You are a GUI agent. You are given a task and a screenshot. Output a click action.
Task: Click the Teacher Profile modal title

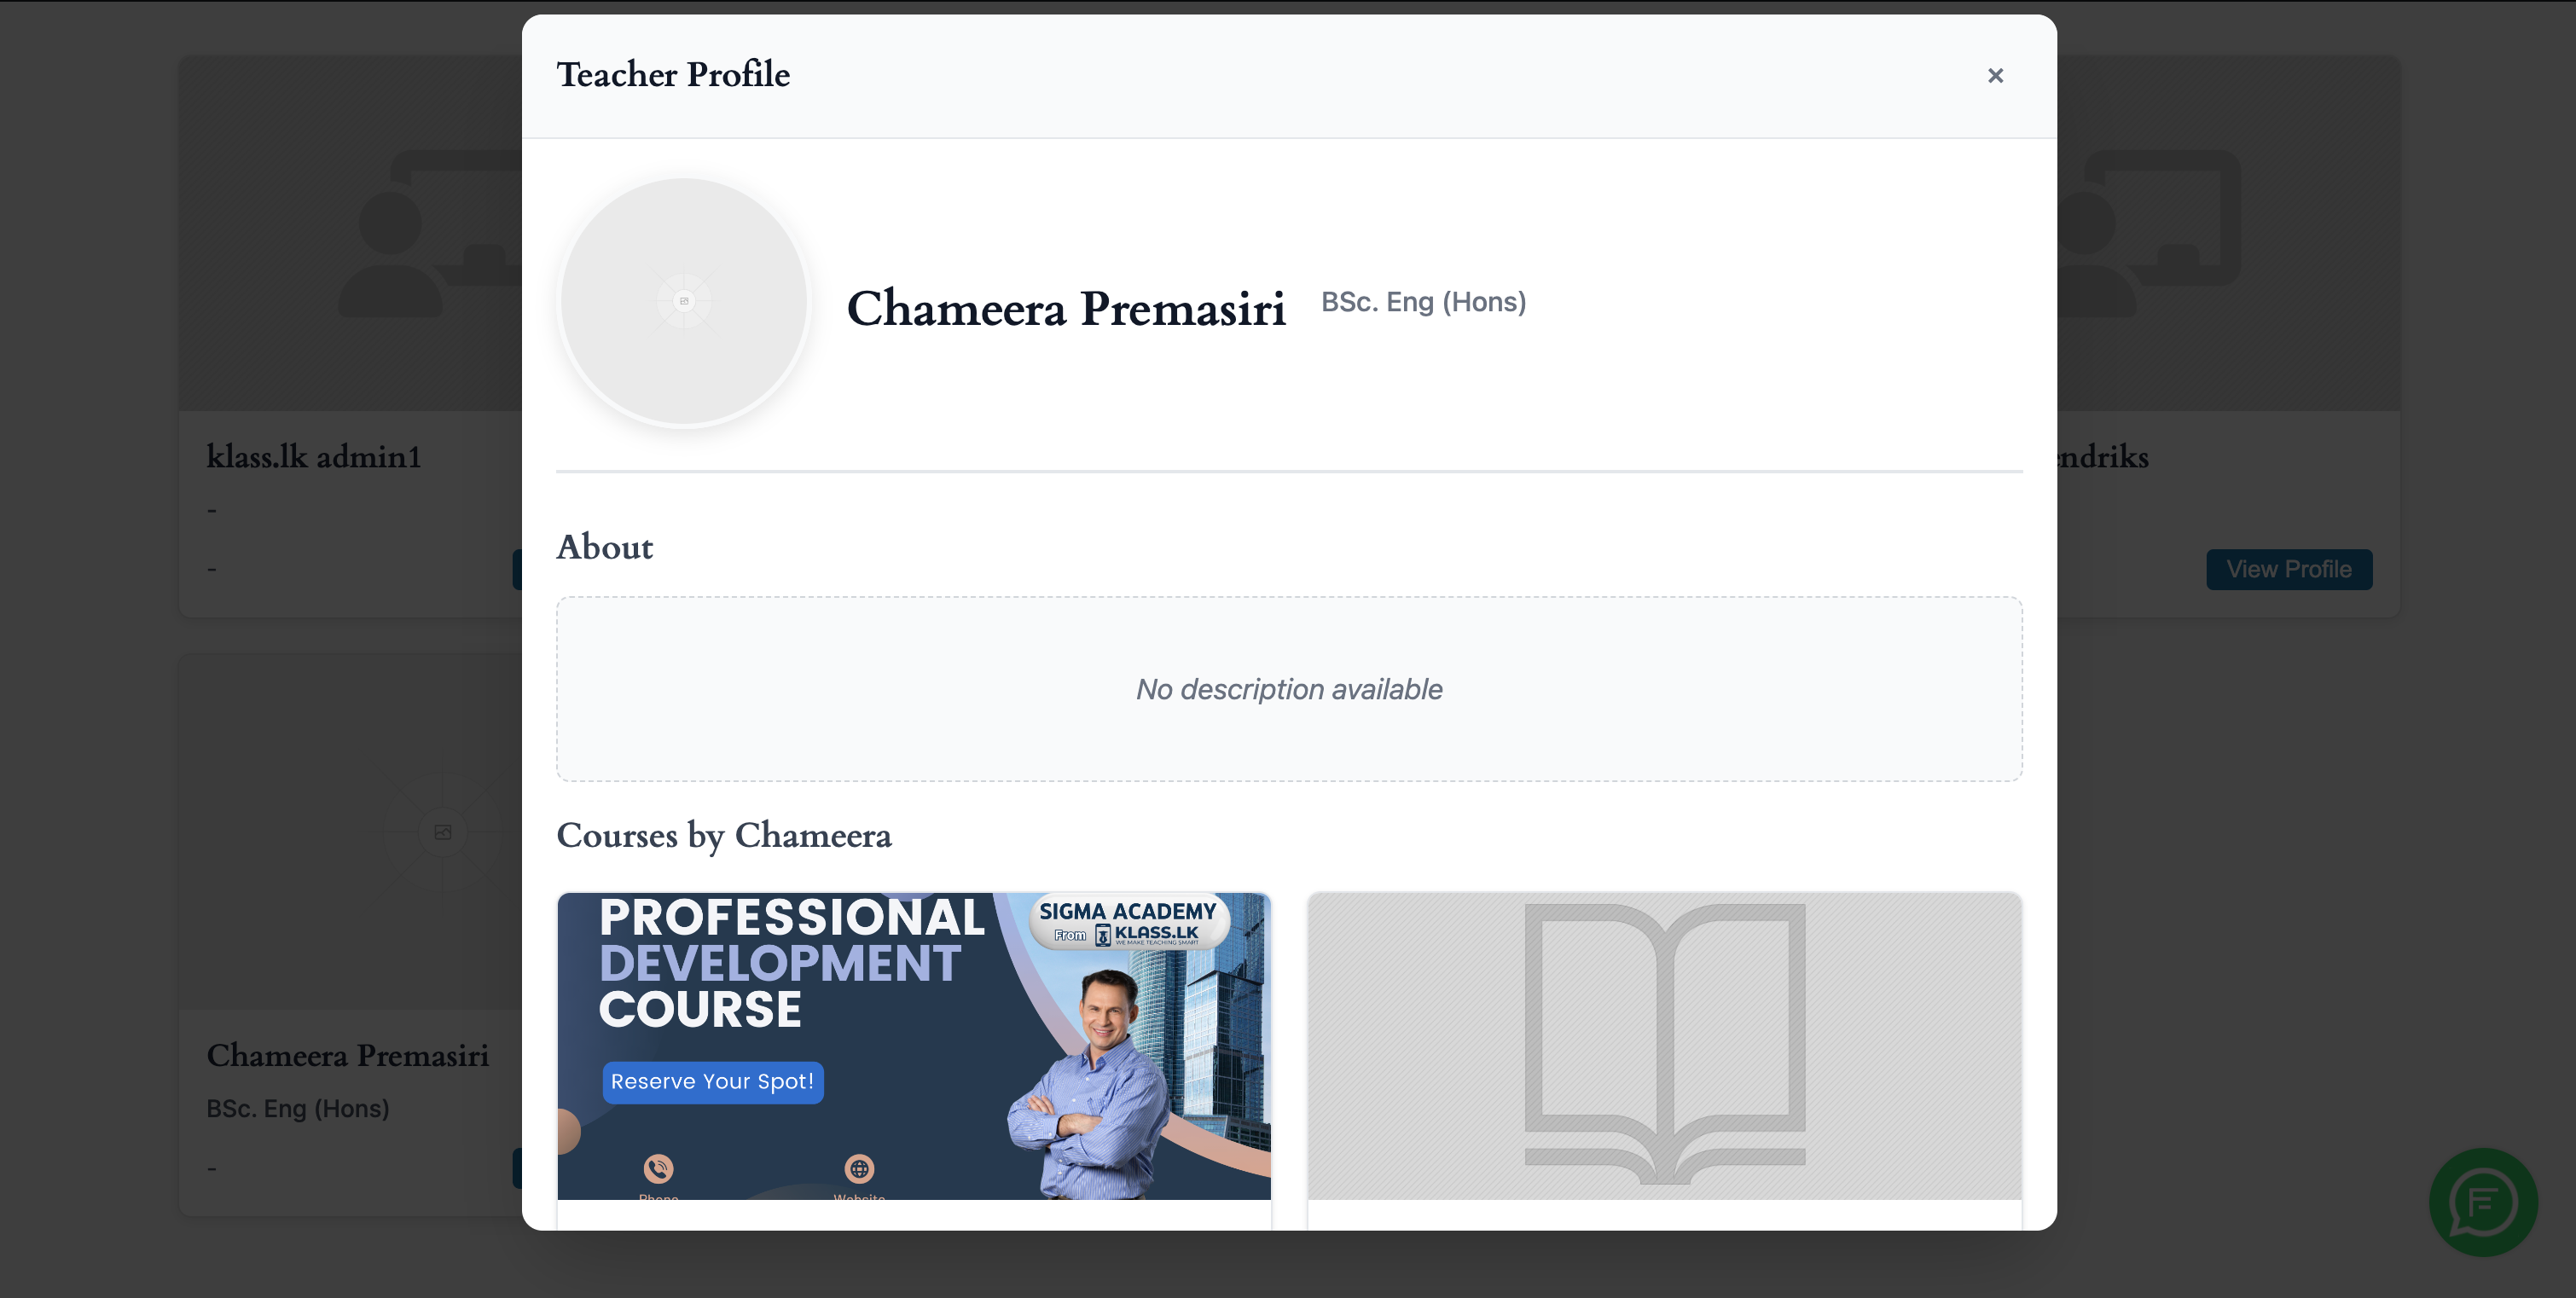(673, 75)
